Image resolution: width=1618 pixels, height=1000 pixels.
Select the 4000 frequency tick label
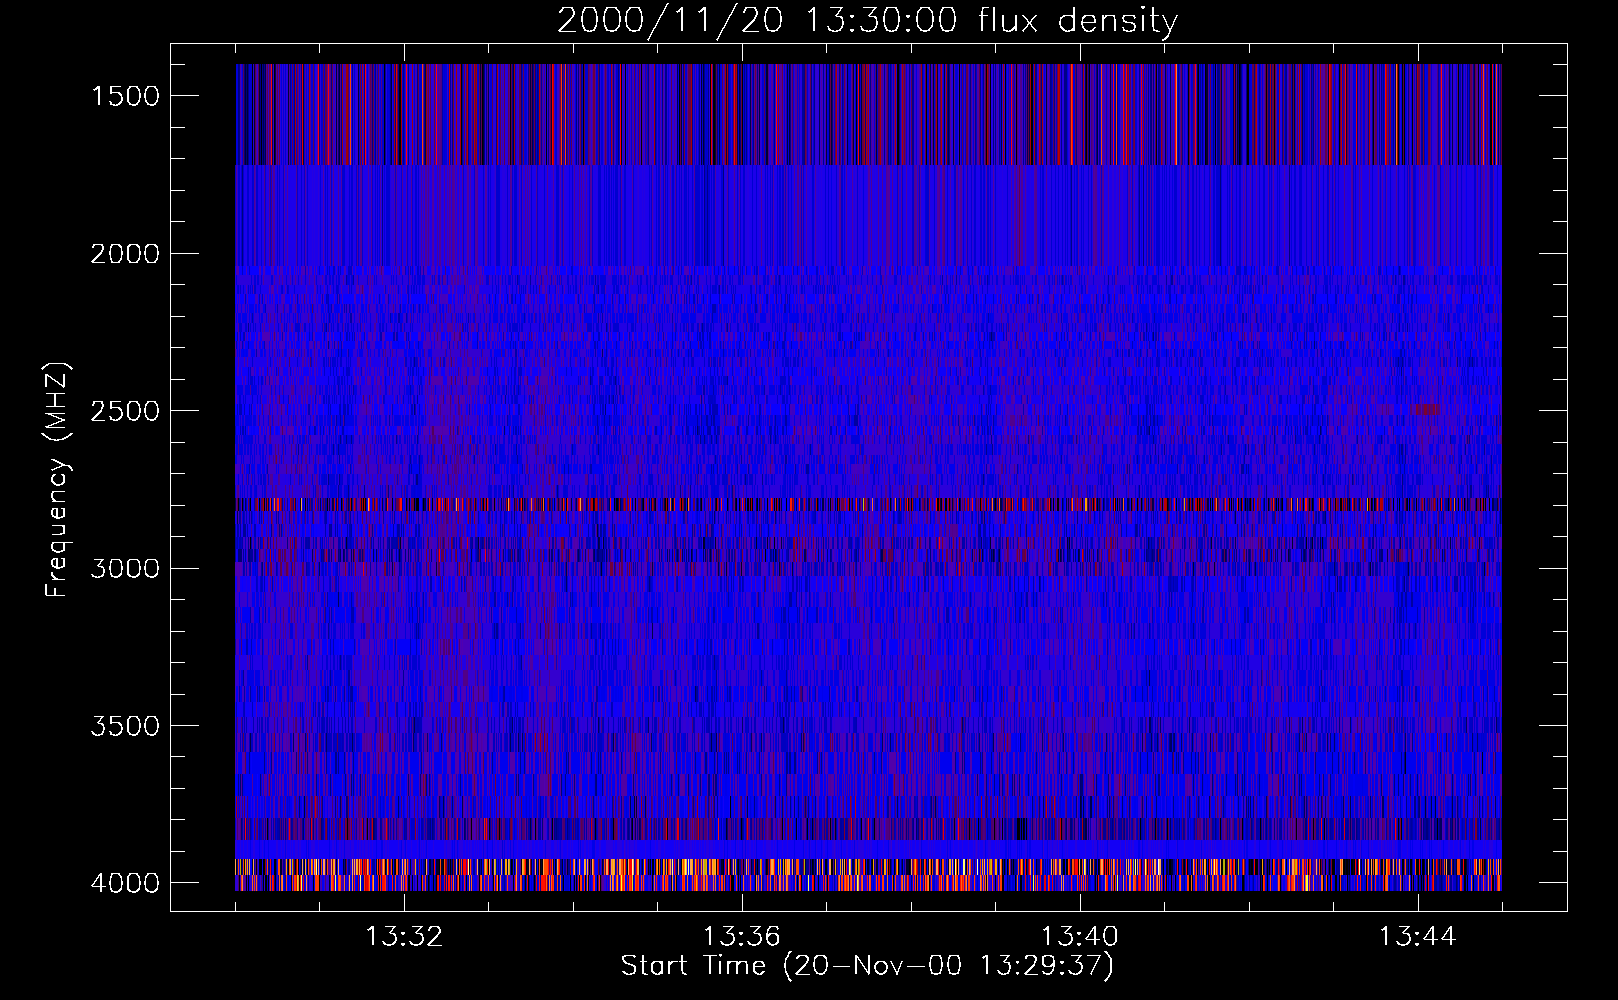point(125,883)
